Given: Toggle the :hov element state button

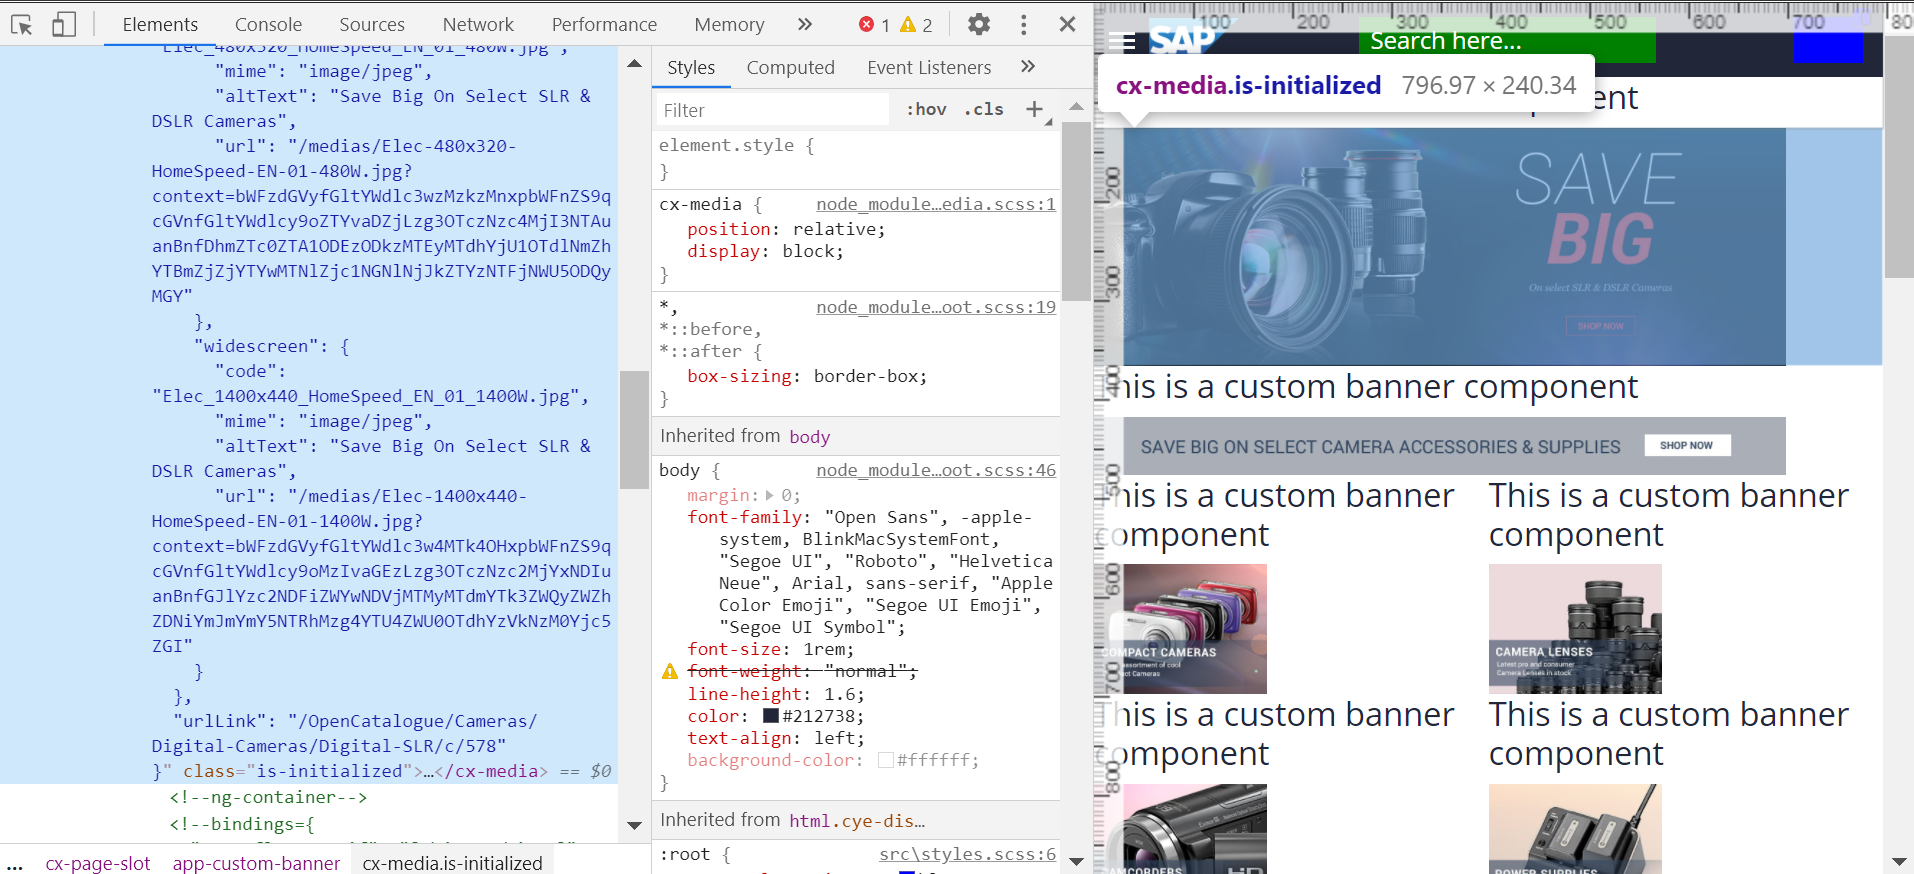Looking at the screenshot, I should [926, 110].
